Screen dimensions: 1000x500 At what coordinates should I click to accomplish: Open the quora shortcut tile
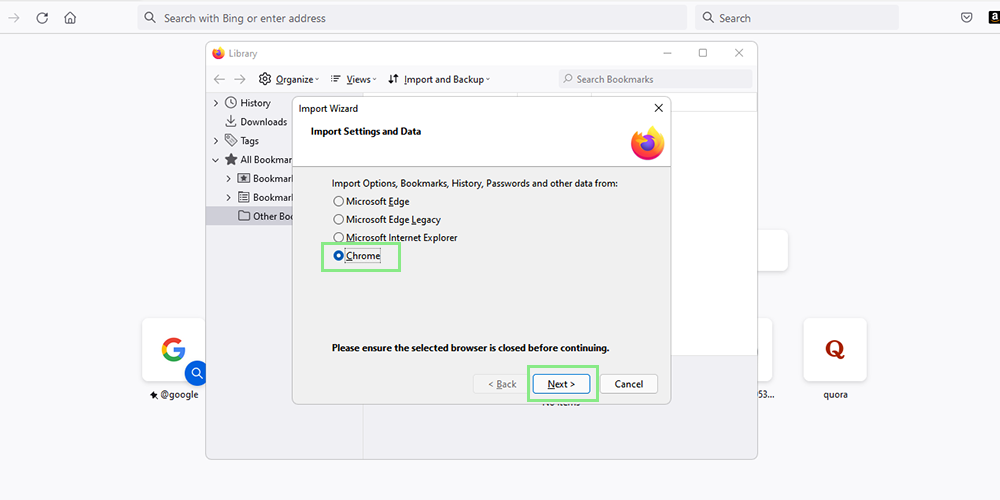835,349
